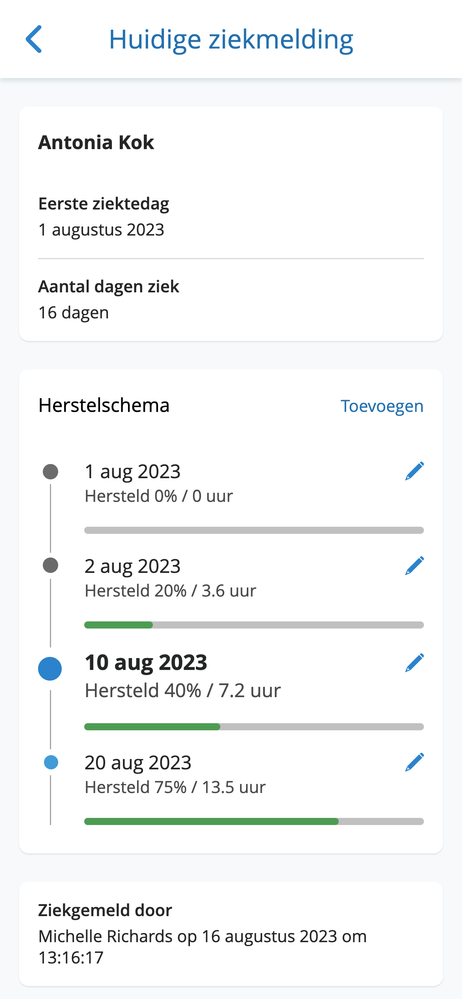Click the 75% recovery progress bar
The image size is (462, 999).
pyautogui.click(x=254, y=821)
